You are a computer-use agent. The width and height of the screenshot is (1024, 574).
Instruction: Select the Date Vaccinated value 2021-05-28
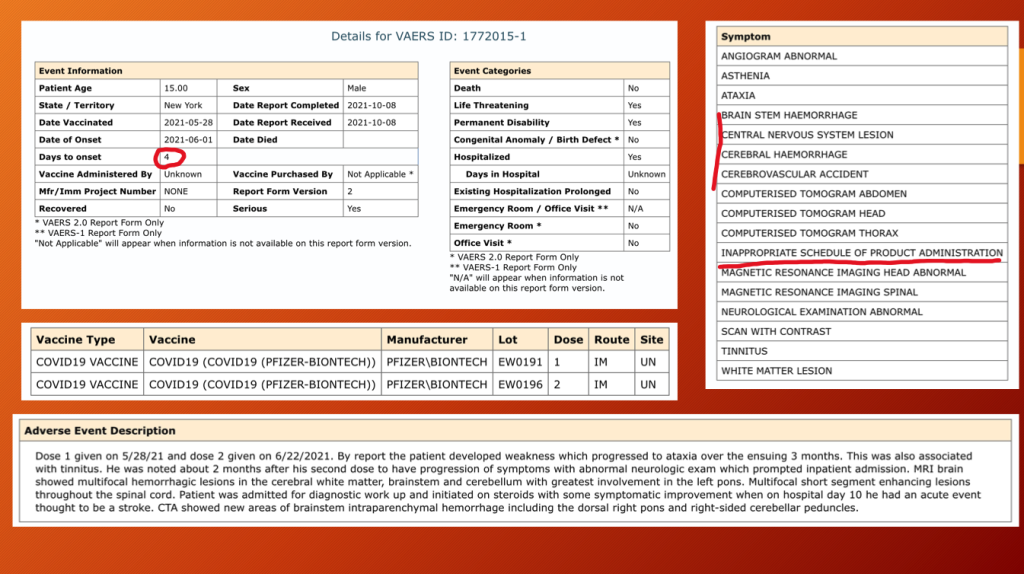pos(188,122)
